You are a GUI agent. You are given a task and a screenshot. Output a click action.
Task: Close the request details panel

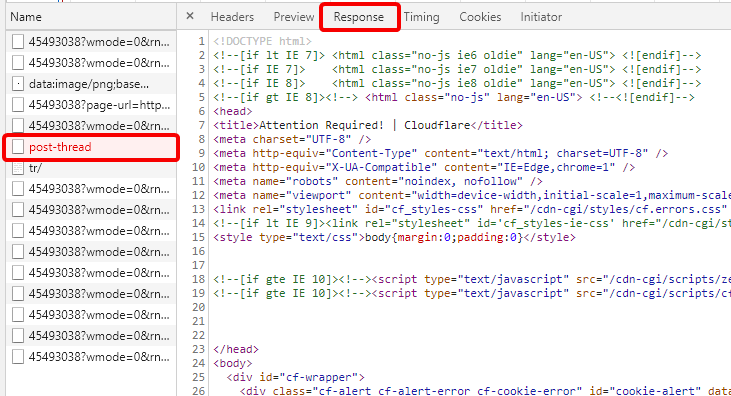click(190, 16)
